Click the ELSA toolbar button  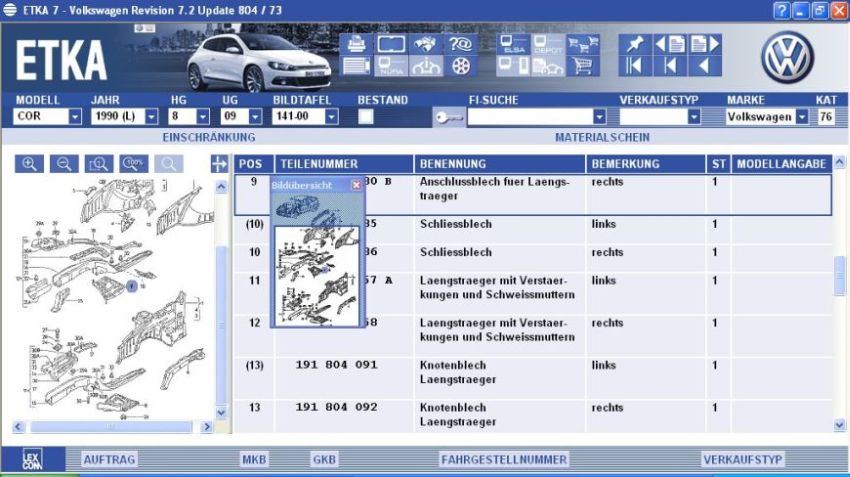[x=513, y=44]
